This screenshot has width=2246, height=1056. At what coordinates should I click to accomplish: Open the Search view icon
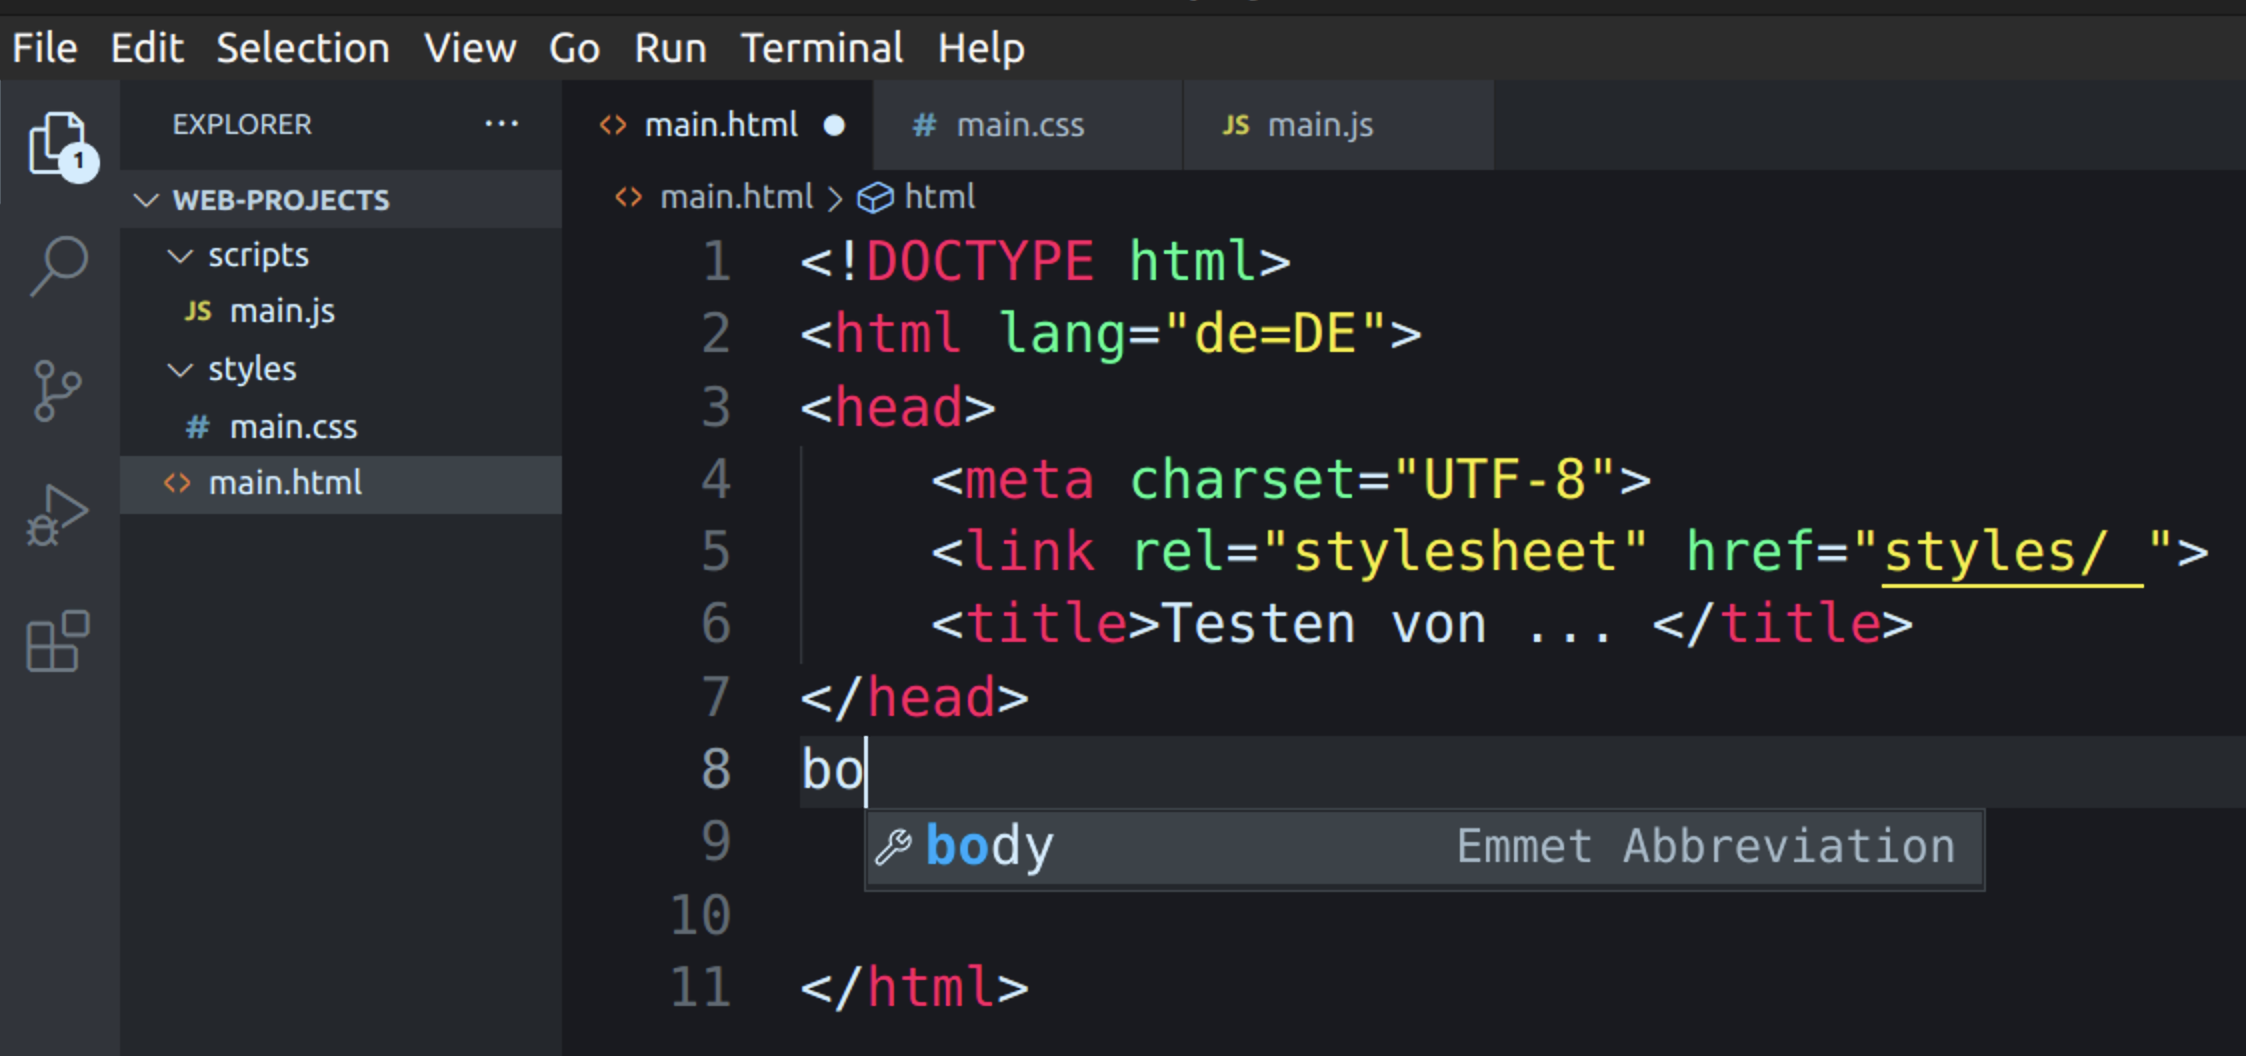point(59,266)
